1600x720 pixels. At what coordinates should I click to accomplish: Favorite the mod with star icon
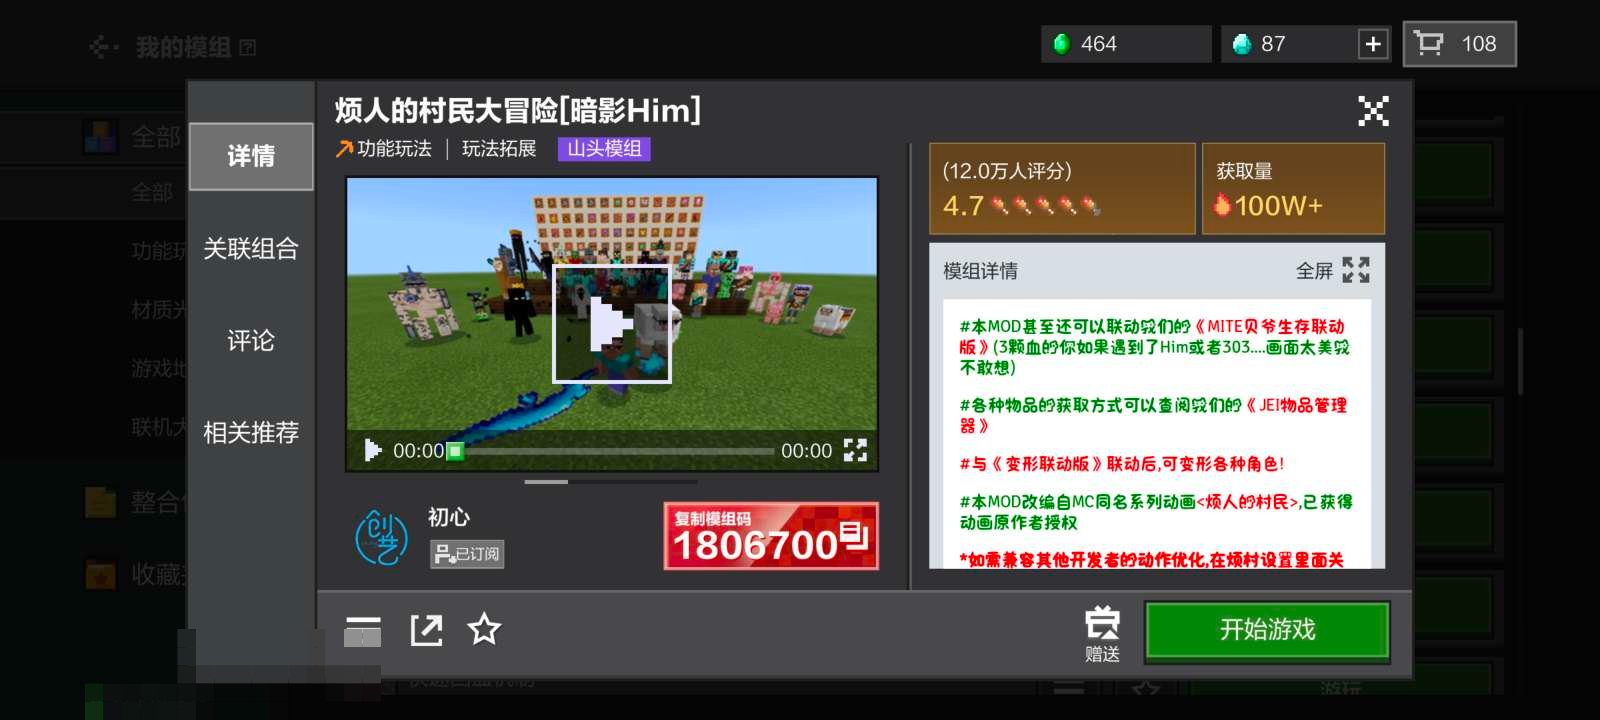[x=484, y=630]
